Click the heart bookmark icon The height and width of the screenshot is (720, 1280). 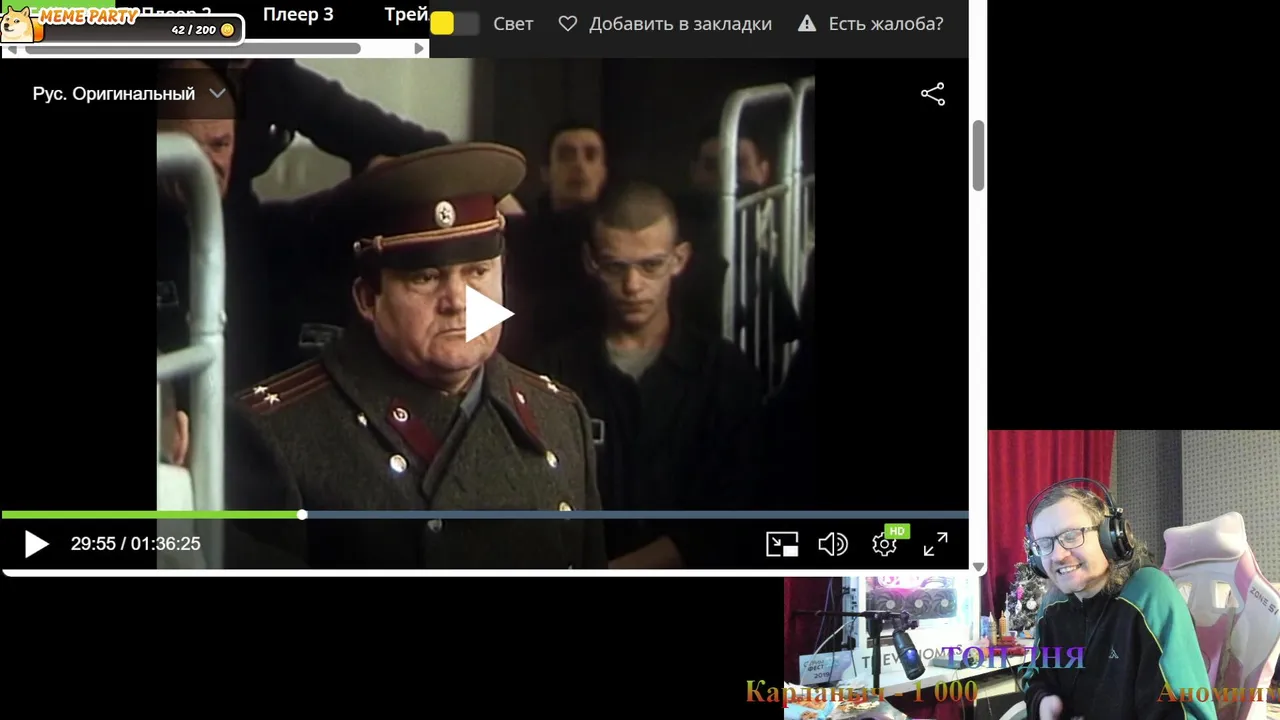tap(567, 23)
